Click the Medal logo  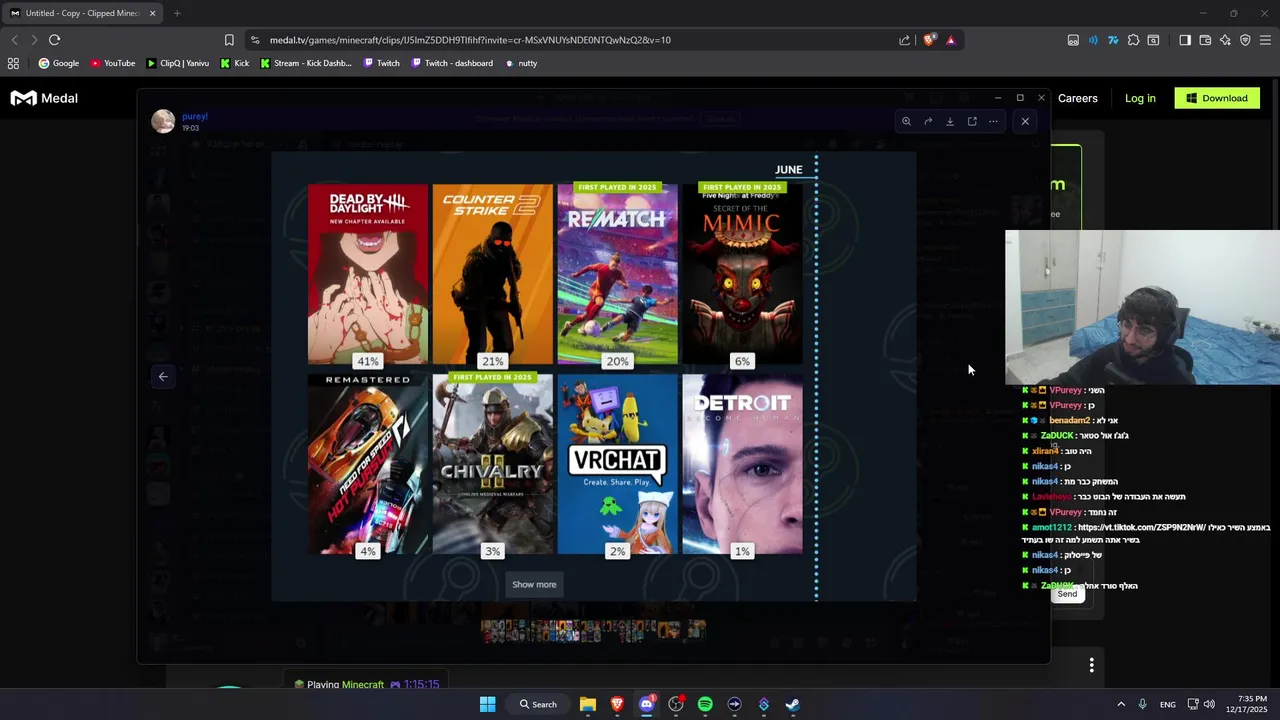(44, 98)
